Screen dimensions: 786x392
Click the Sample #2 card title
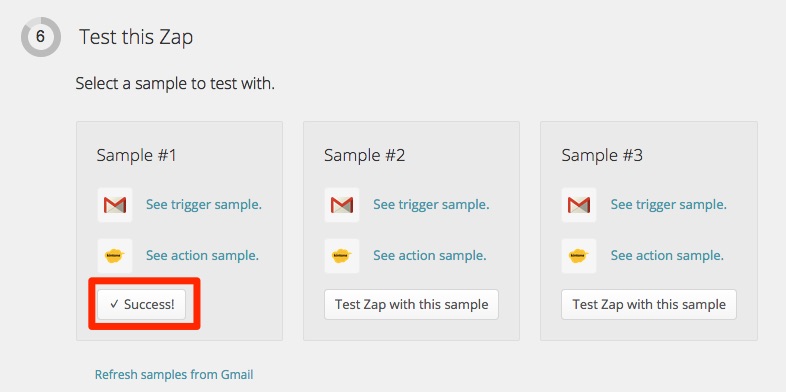[364, 155]
